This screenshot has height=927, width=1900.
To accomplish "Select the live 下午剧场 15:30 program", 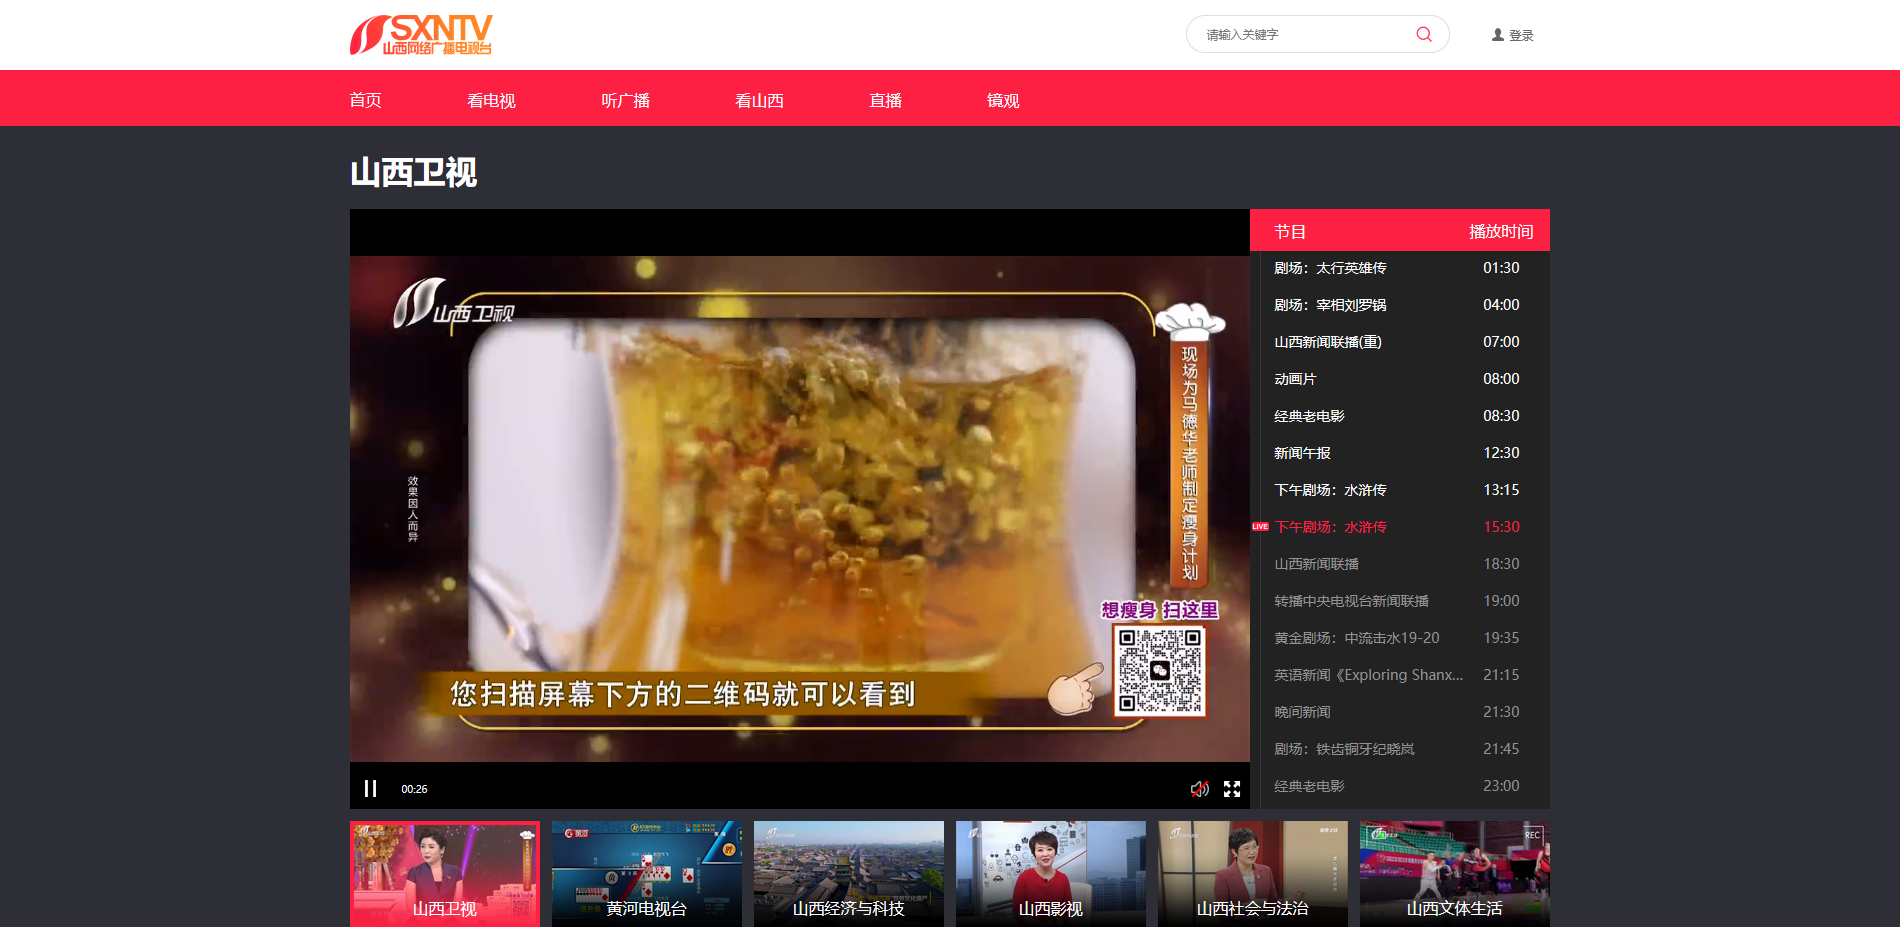I will [1330, 527].
